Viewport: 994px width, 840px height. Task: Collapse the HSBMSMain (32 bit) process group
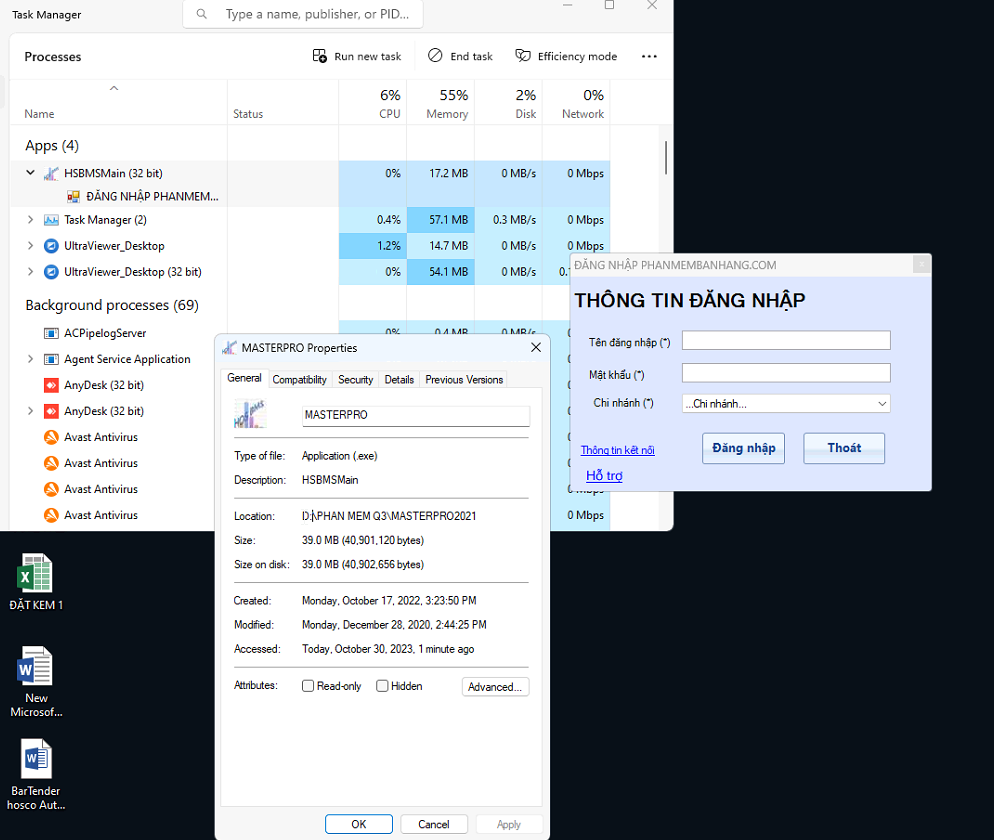point(30,173)
